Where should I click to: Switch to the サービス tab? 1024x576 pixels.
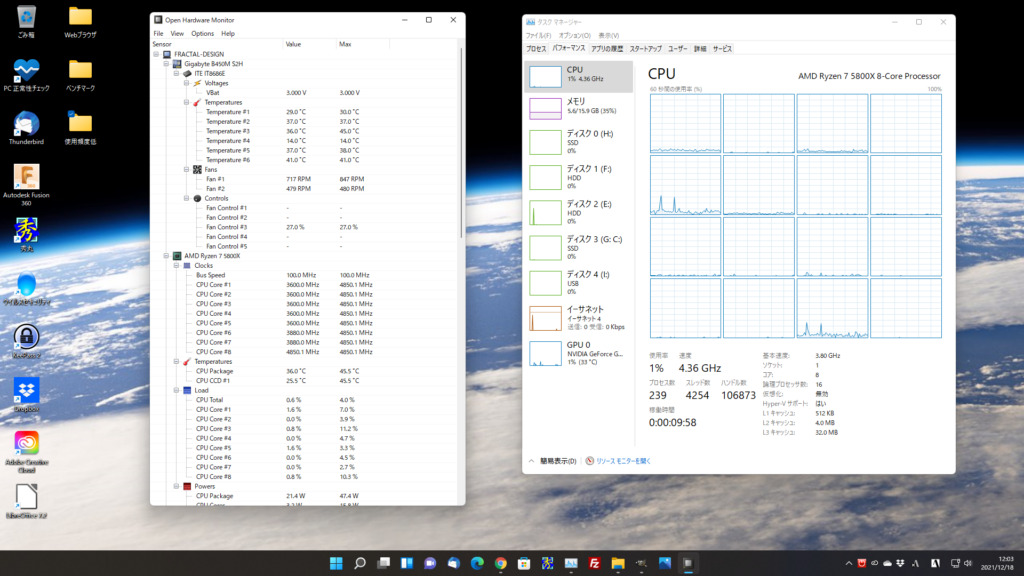(x=722, y=48)
